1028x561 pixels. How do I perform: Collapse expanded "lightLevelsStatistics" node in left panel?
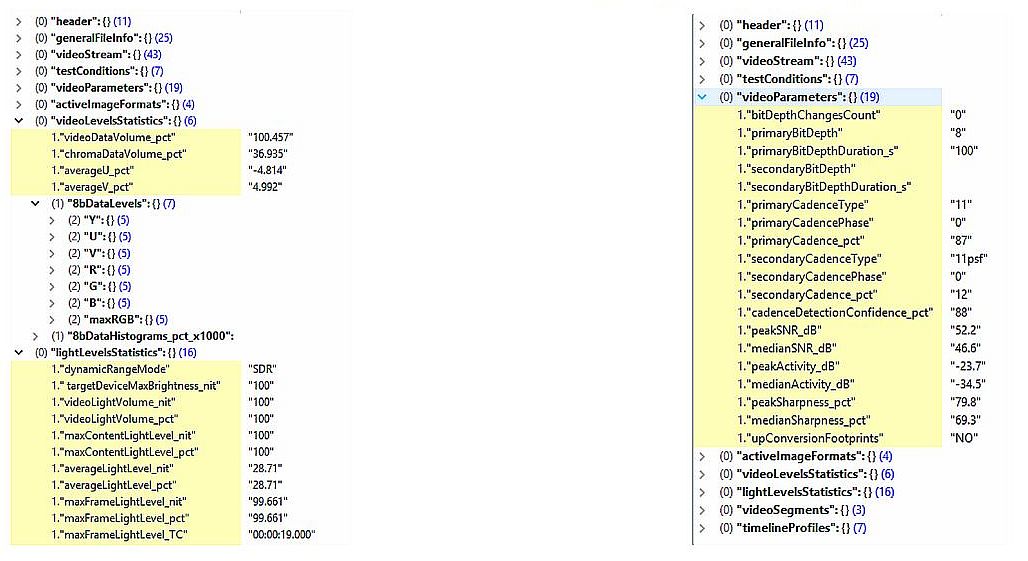click(19, 352)
